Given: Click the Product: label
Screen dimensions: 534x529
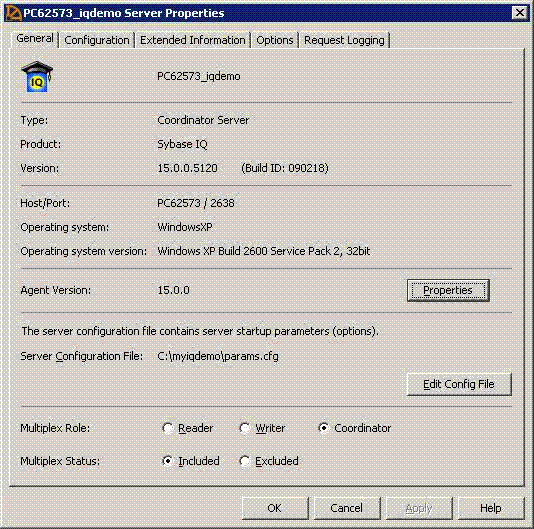Looking at the screenshot, I should pyautogui.click(x=41, y=144).
